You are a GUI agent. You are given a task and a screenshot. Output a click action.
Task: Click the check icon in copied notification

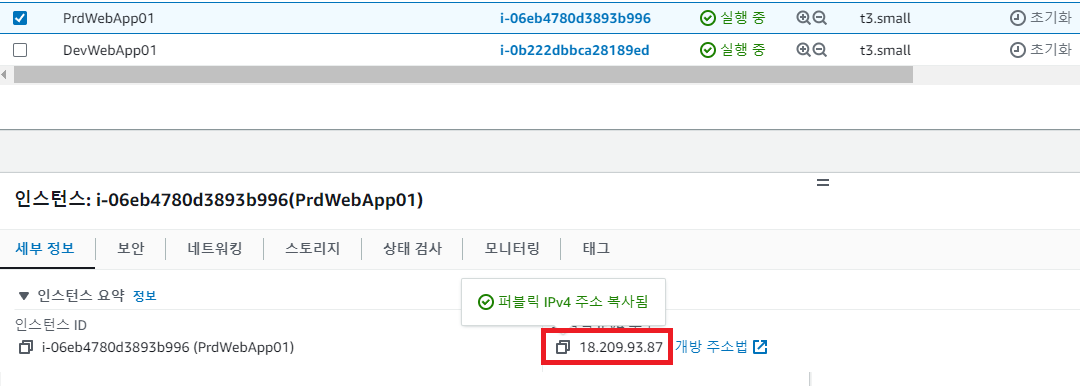click(485, 302)
